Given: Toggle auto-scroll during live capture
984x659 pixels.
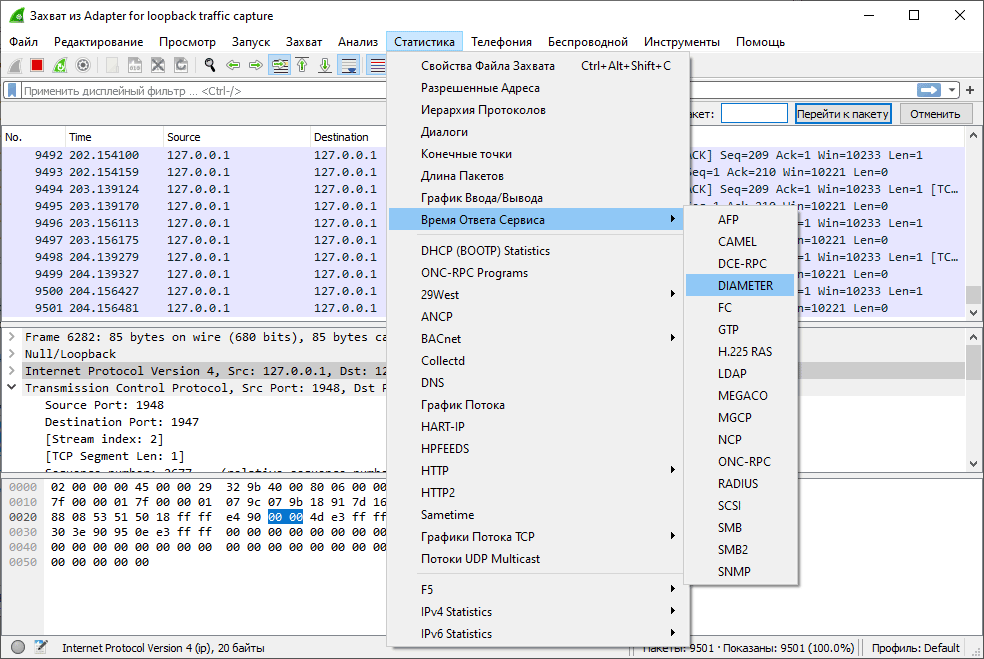Looking at the screenshot, I should coord(348,65).
